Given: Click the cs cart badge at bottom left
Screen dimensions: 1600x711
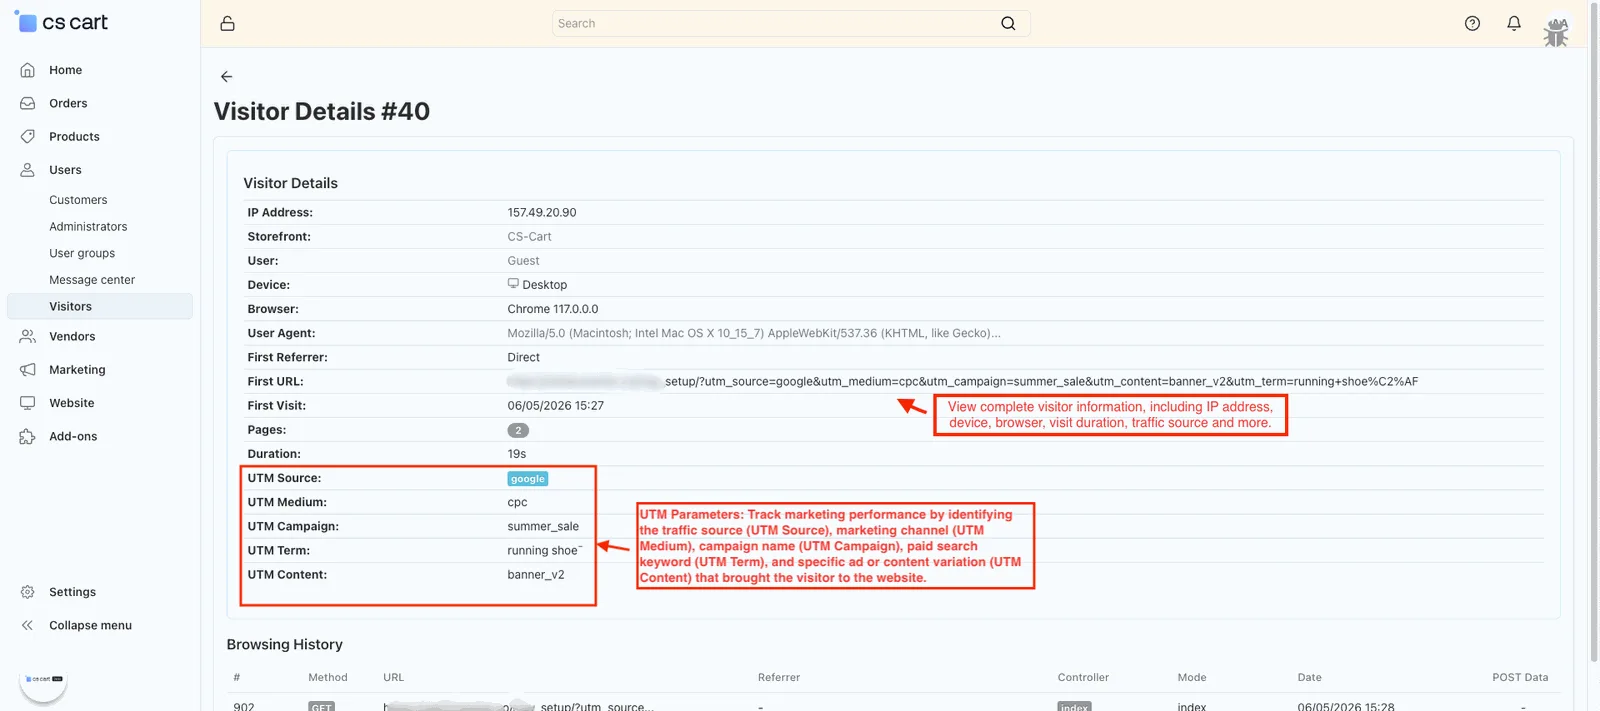Looking at the screenshot, I should pyautogui.click(x=43, y=681).
